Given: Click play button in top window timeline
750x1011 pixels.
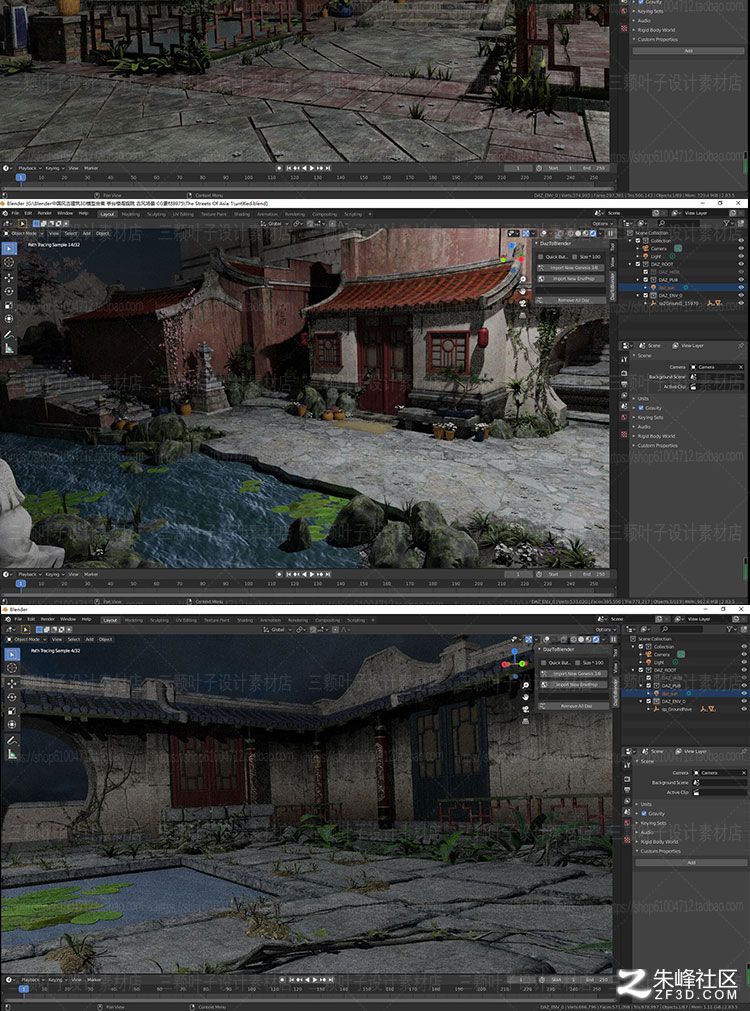Looking at the screenshot, I should point(311,168).
